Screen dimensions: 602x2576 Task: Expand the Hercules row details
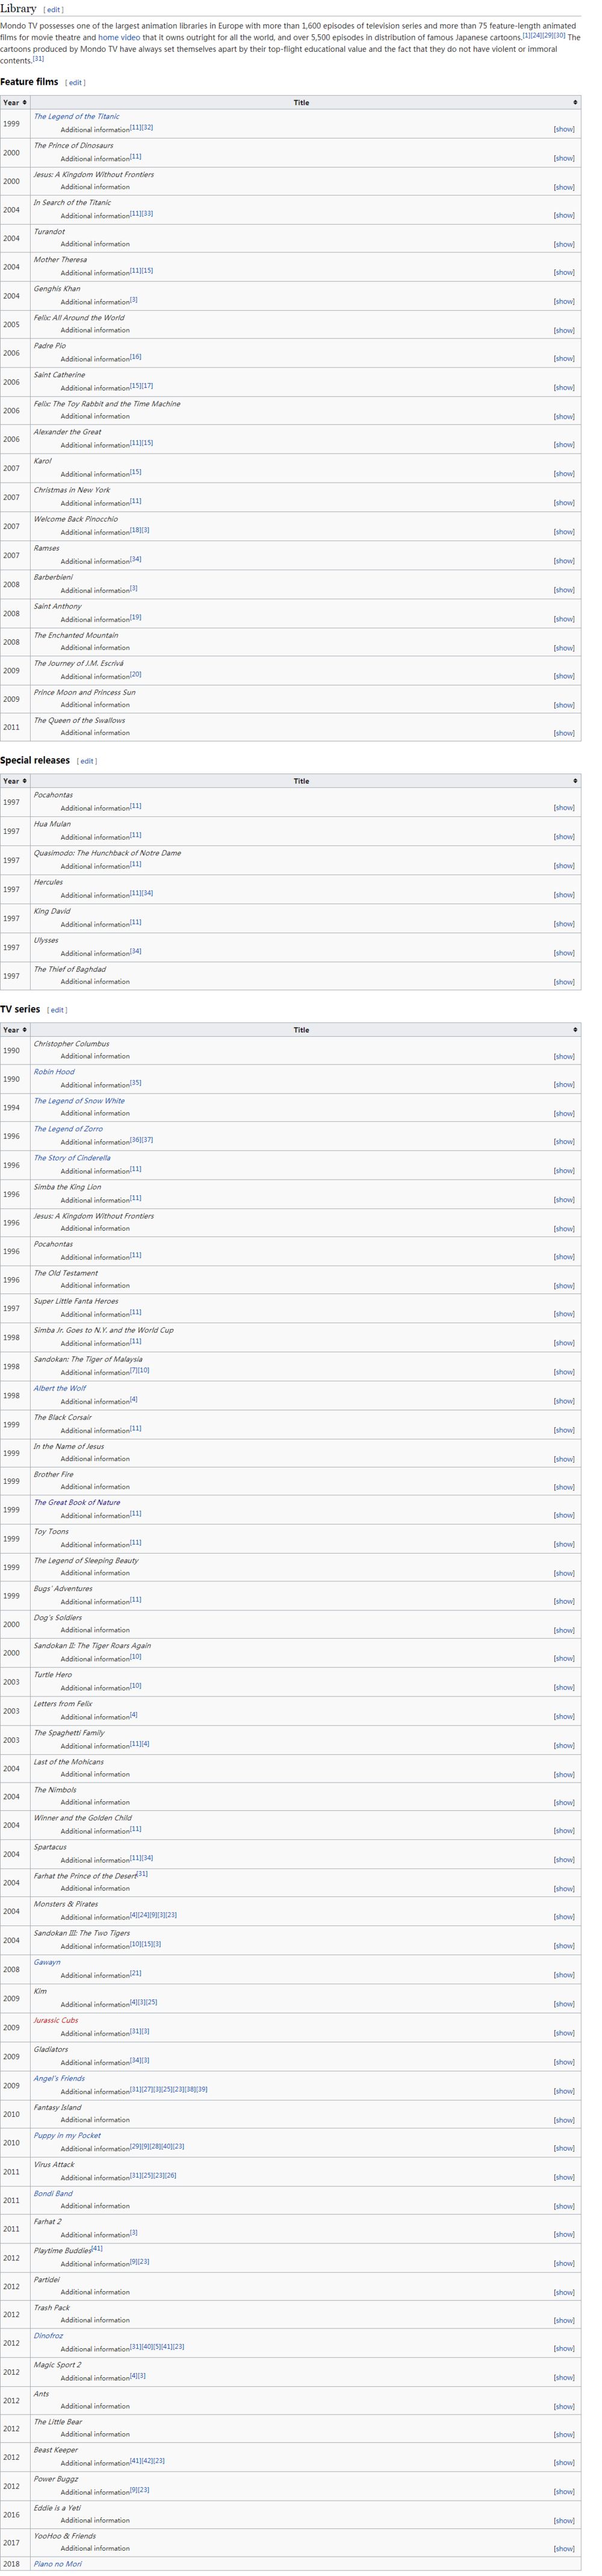coord(564,894)
